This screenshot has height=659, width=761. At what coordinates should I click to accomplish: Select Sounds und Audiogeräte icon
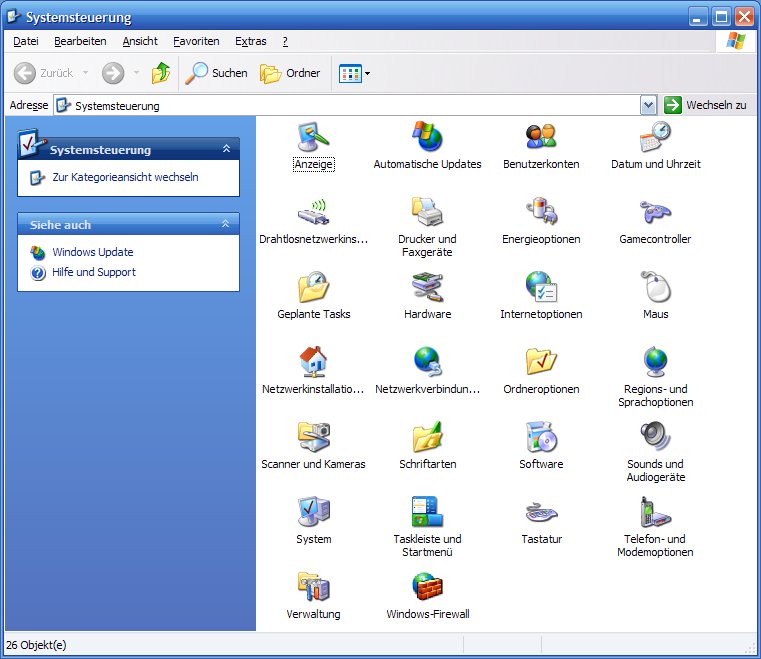pyautogui.click(x=655, y=437)
